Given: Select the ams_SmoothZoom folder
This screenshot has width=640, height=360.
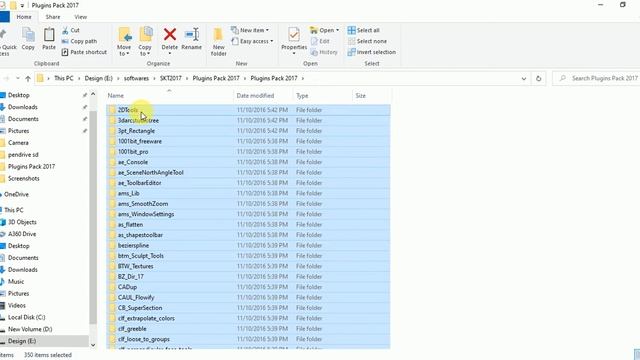Looking at the screenshot, I should tap(248, 204).
